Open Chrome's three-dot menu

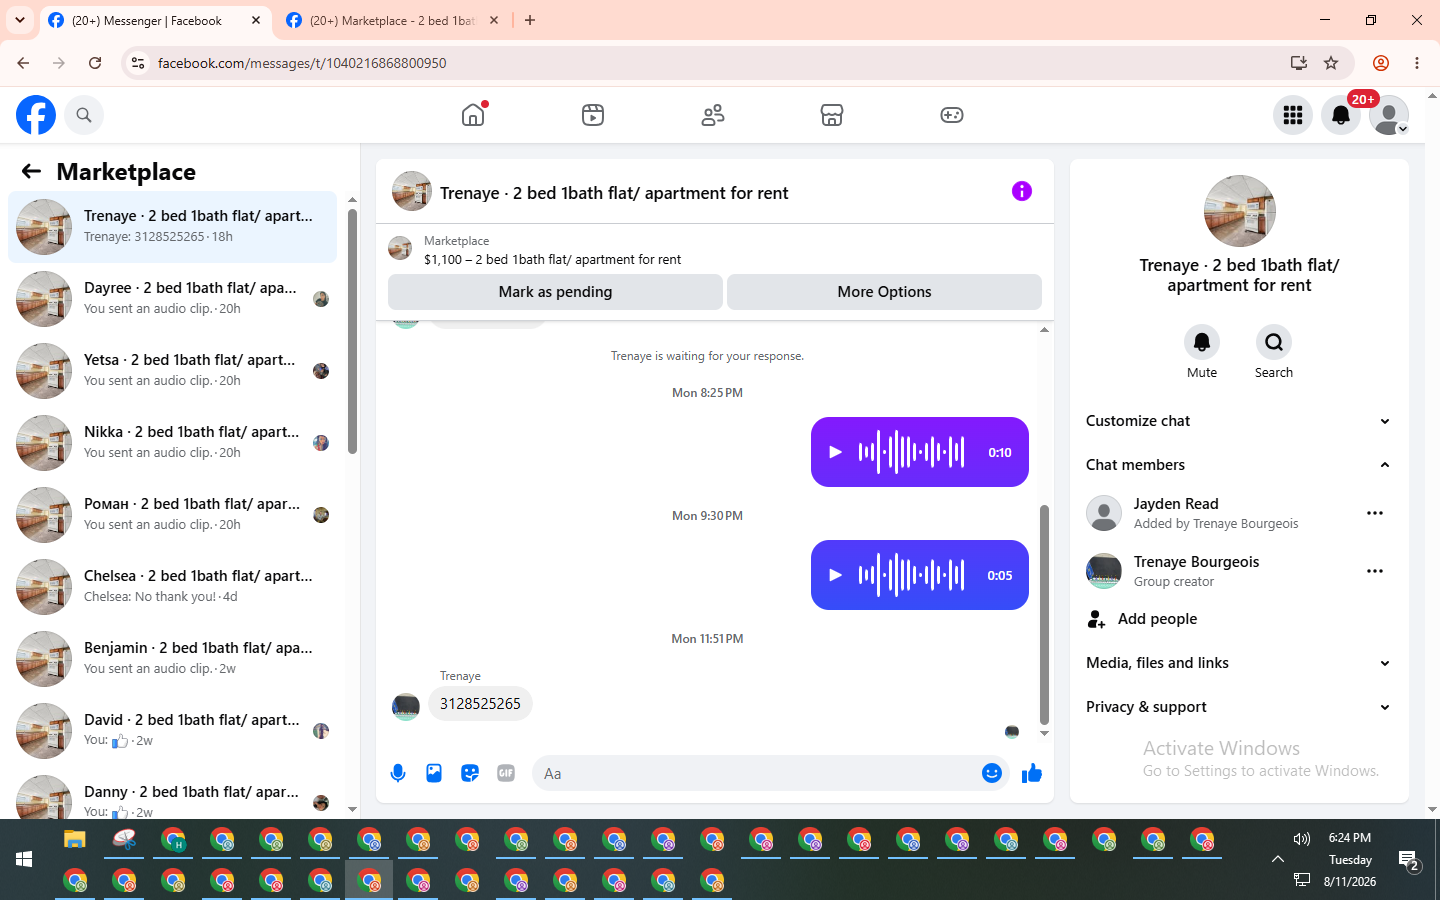tap(1417, 63)
